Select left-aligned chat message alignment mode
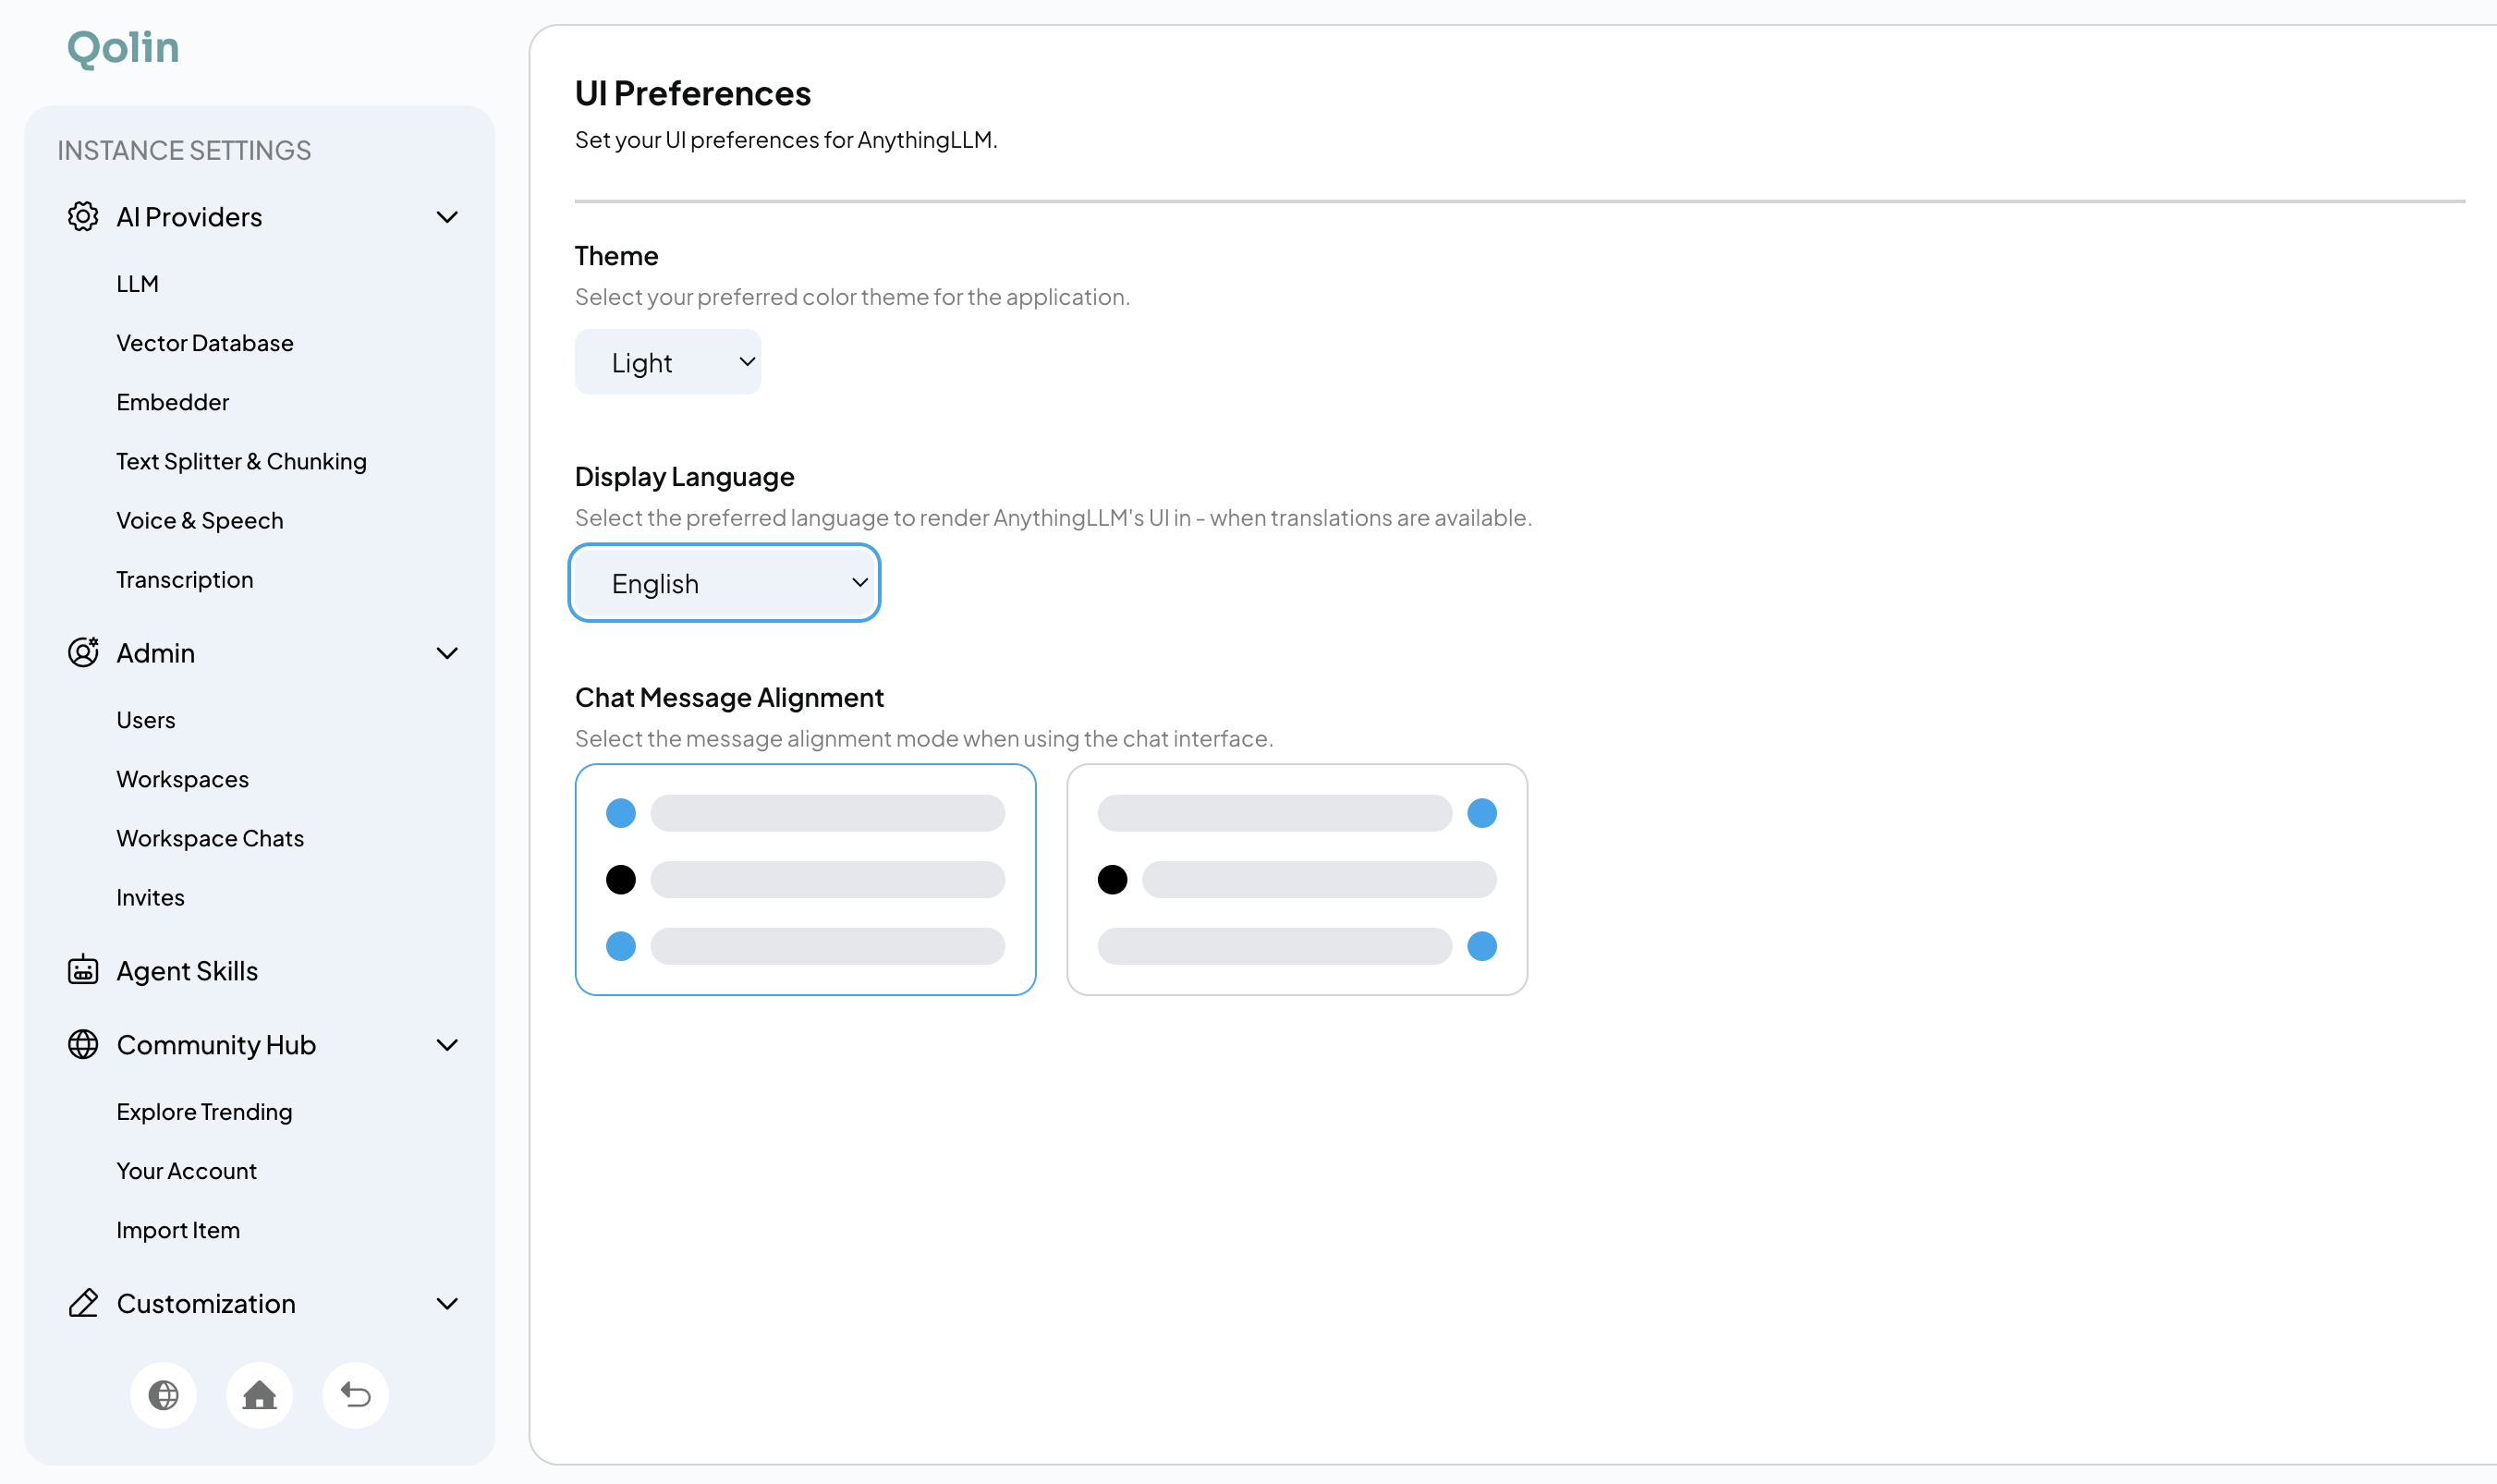 tap(806, 880)
